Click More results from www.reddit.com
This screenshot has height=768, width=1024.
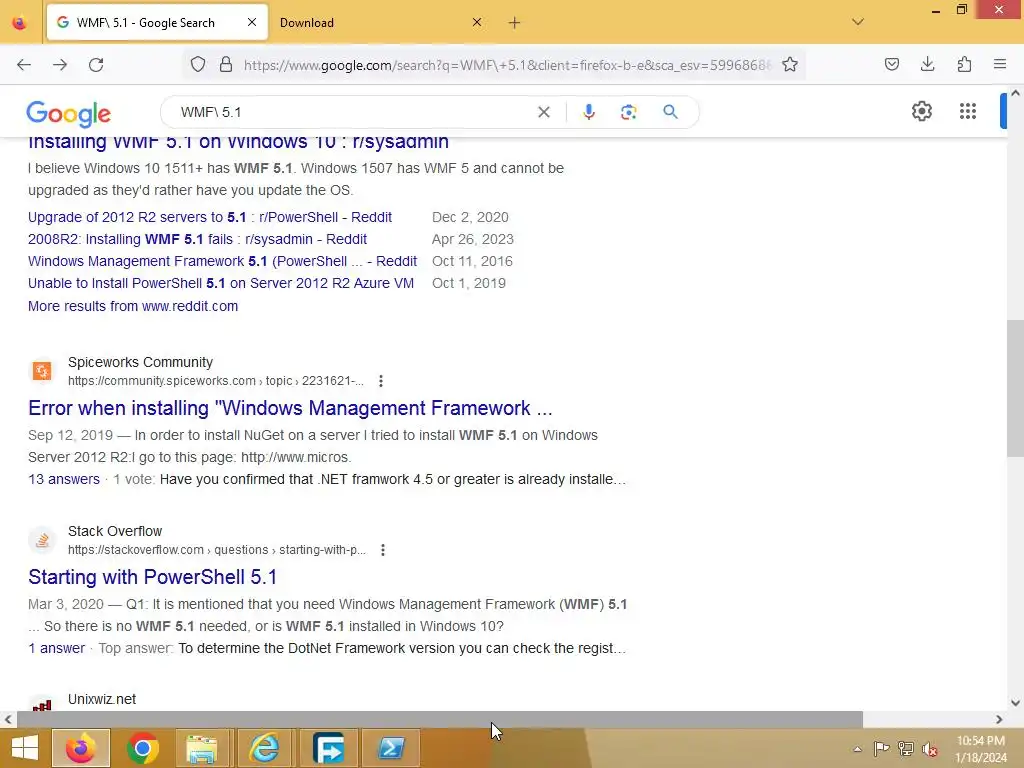133,306
